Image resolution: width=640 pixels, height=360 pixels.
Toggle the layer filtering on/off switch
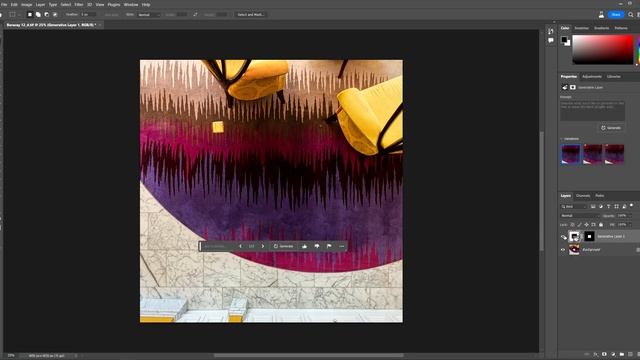point(631,205)
